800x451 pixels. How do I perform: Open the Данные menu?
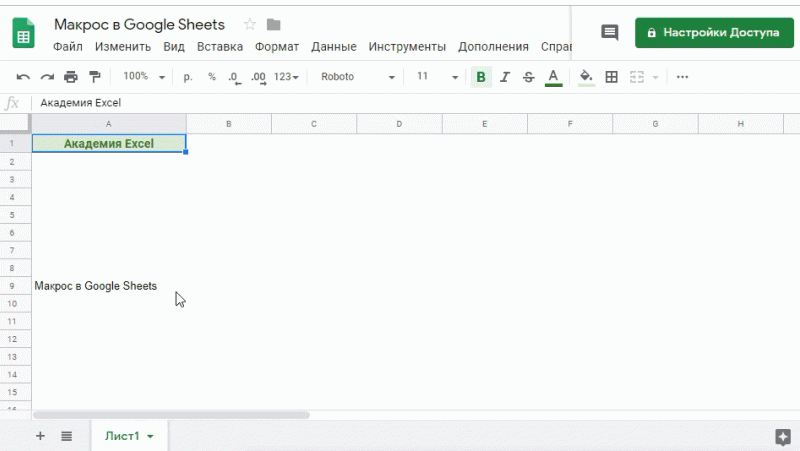(334, 46)
